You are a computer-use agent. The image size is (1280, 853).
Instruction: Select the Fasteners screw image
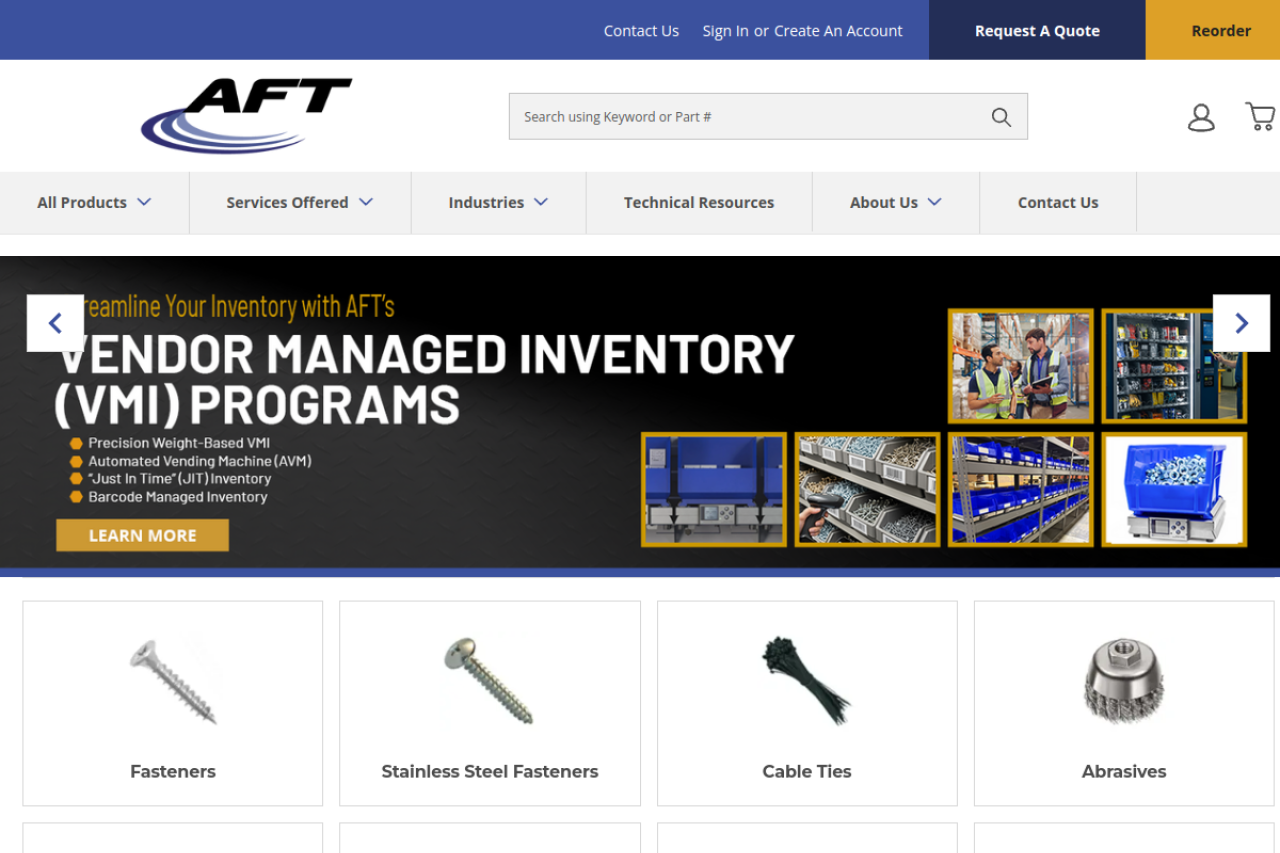[173, 682]
